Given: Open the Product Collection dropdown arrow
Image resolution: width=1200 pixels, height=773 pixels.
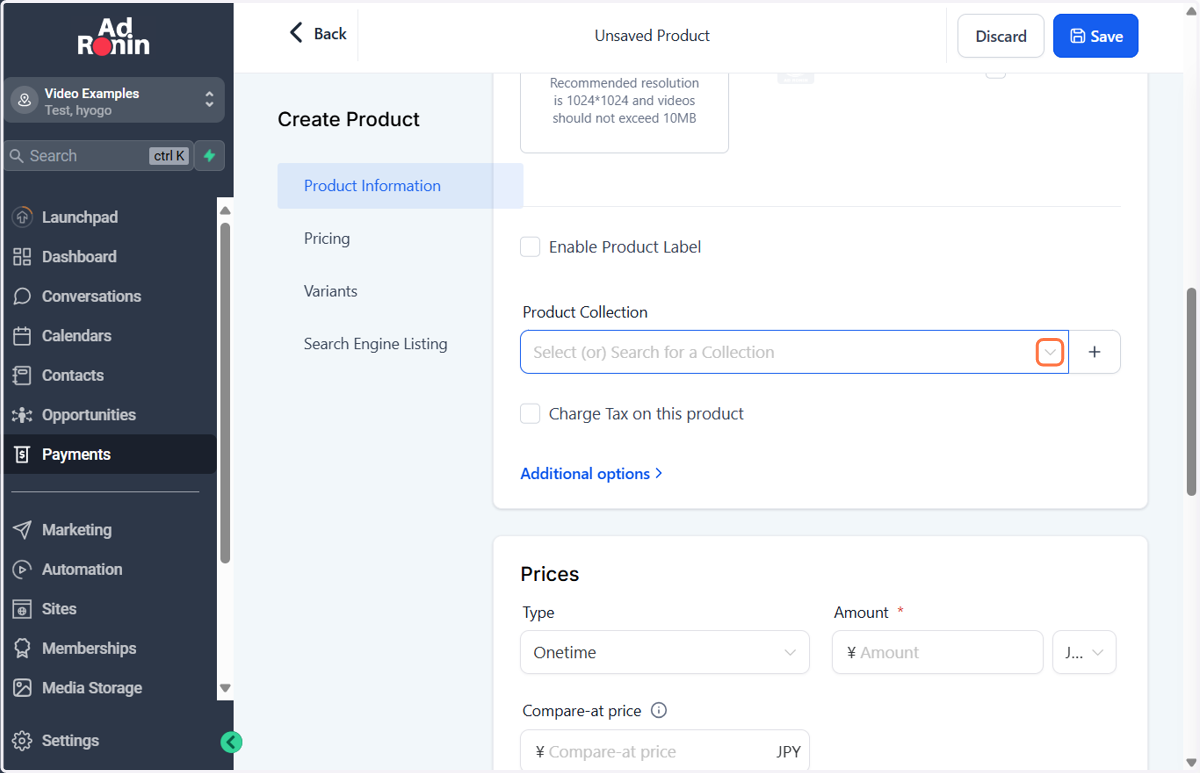Looking at the screenshot, I should (x=1050, y=352).
